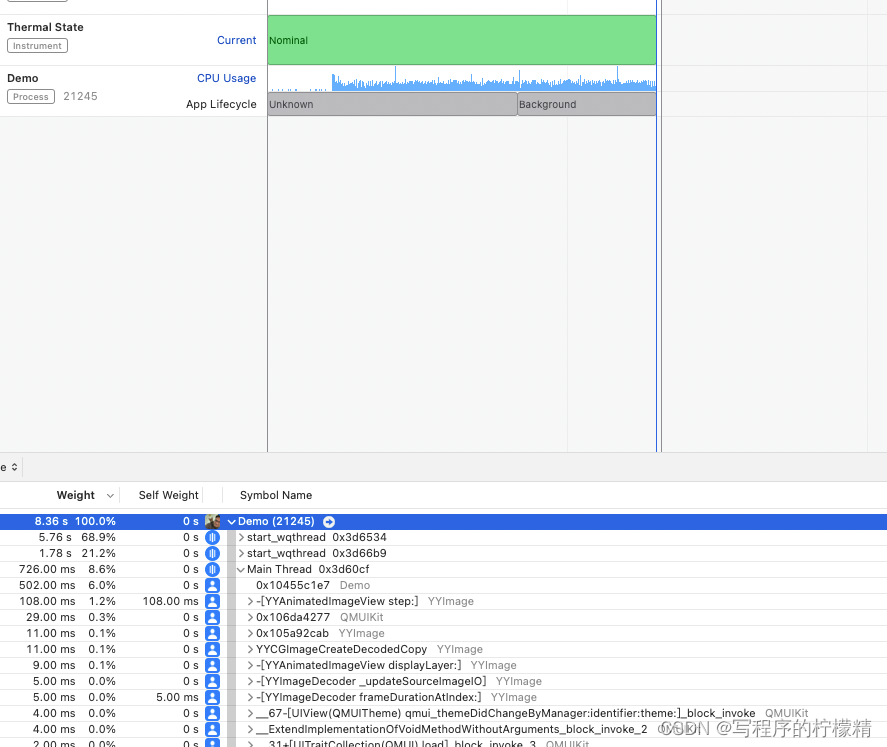This screenshot has height=747, width=887.
Task: Select the App Lifecycle track label
Action: point(221,104)
